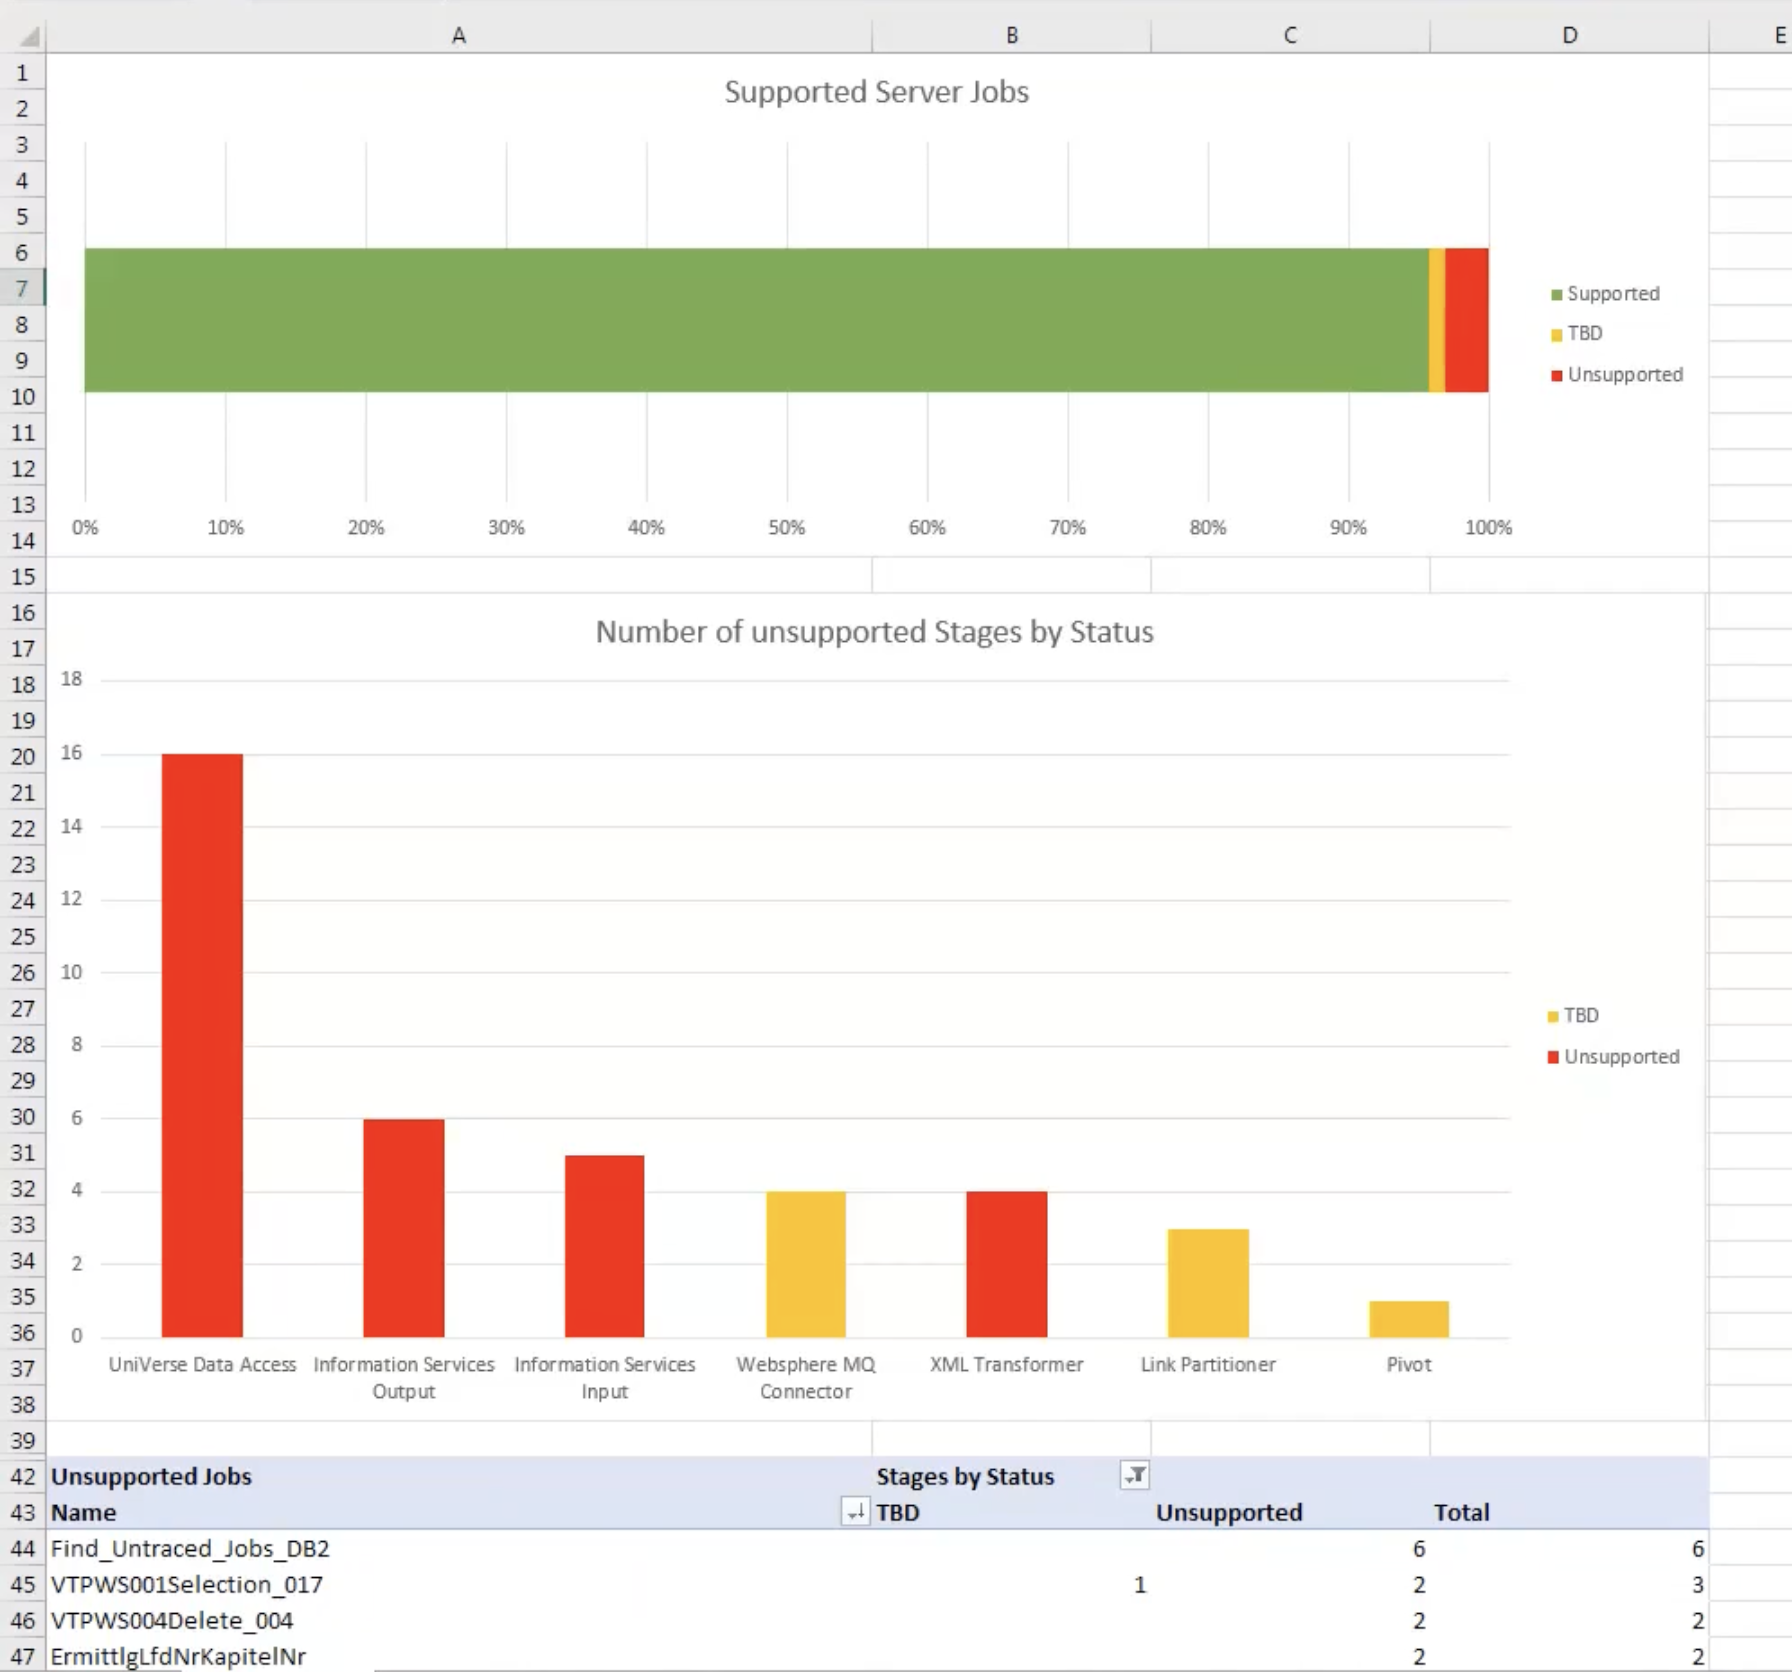1792x1672 pixels.
Task: Open the Stages by Status filter dropdown
Action: pyautogui.click(x=1135, y=1475)
